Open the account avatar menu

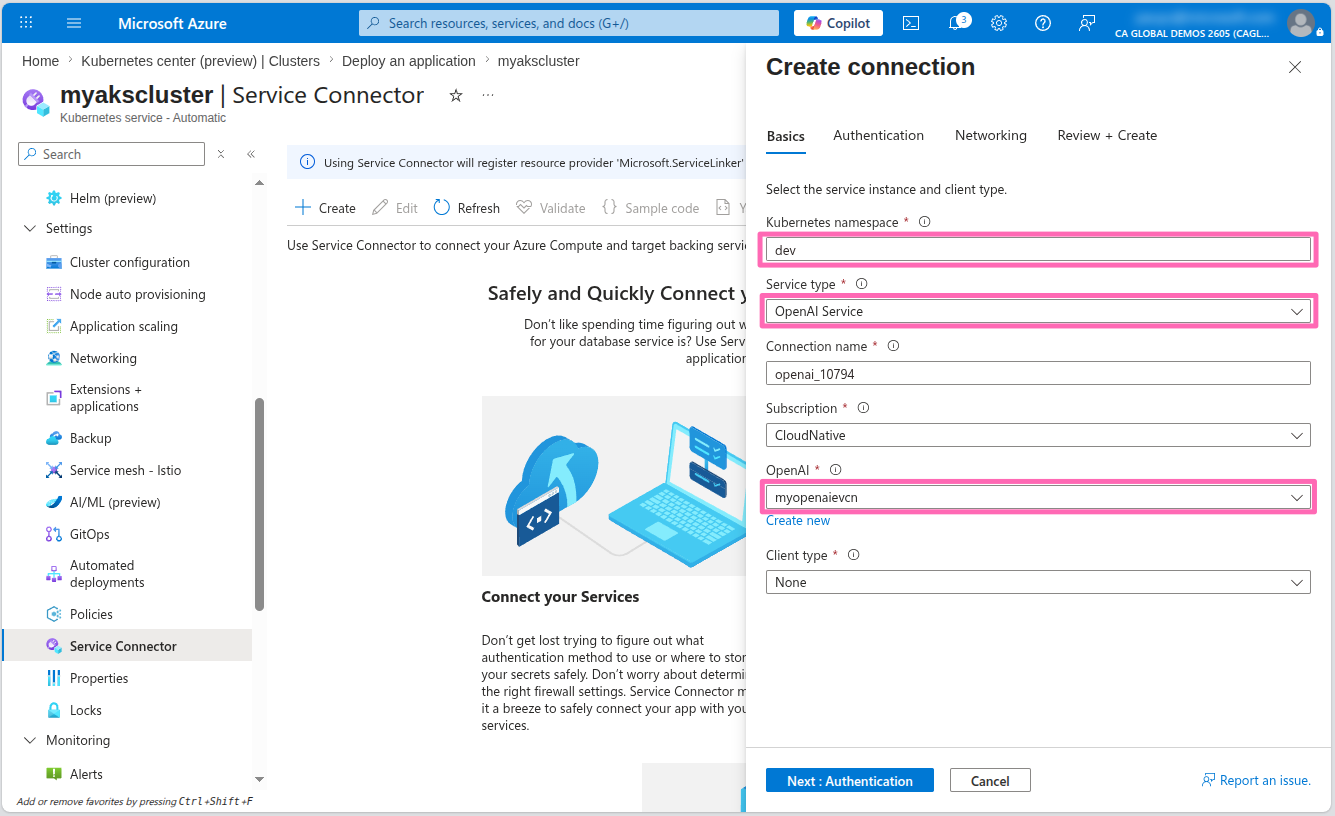tap(1301, 22)
